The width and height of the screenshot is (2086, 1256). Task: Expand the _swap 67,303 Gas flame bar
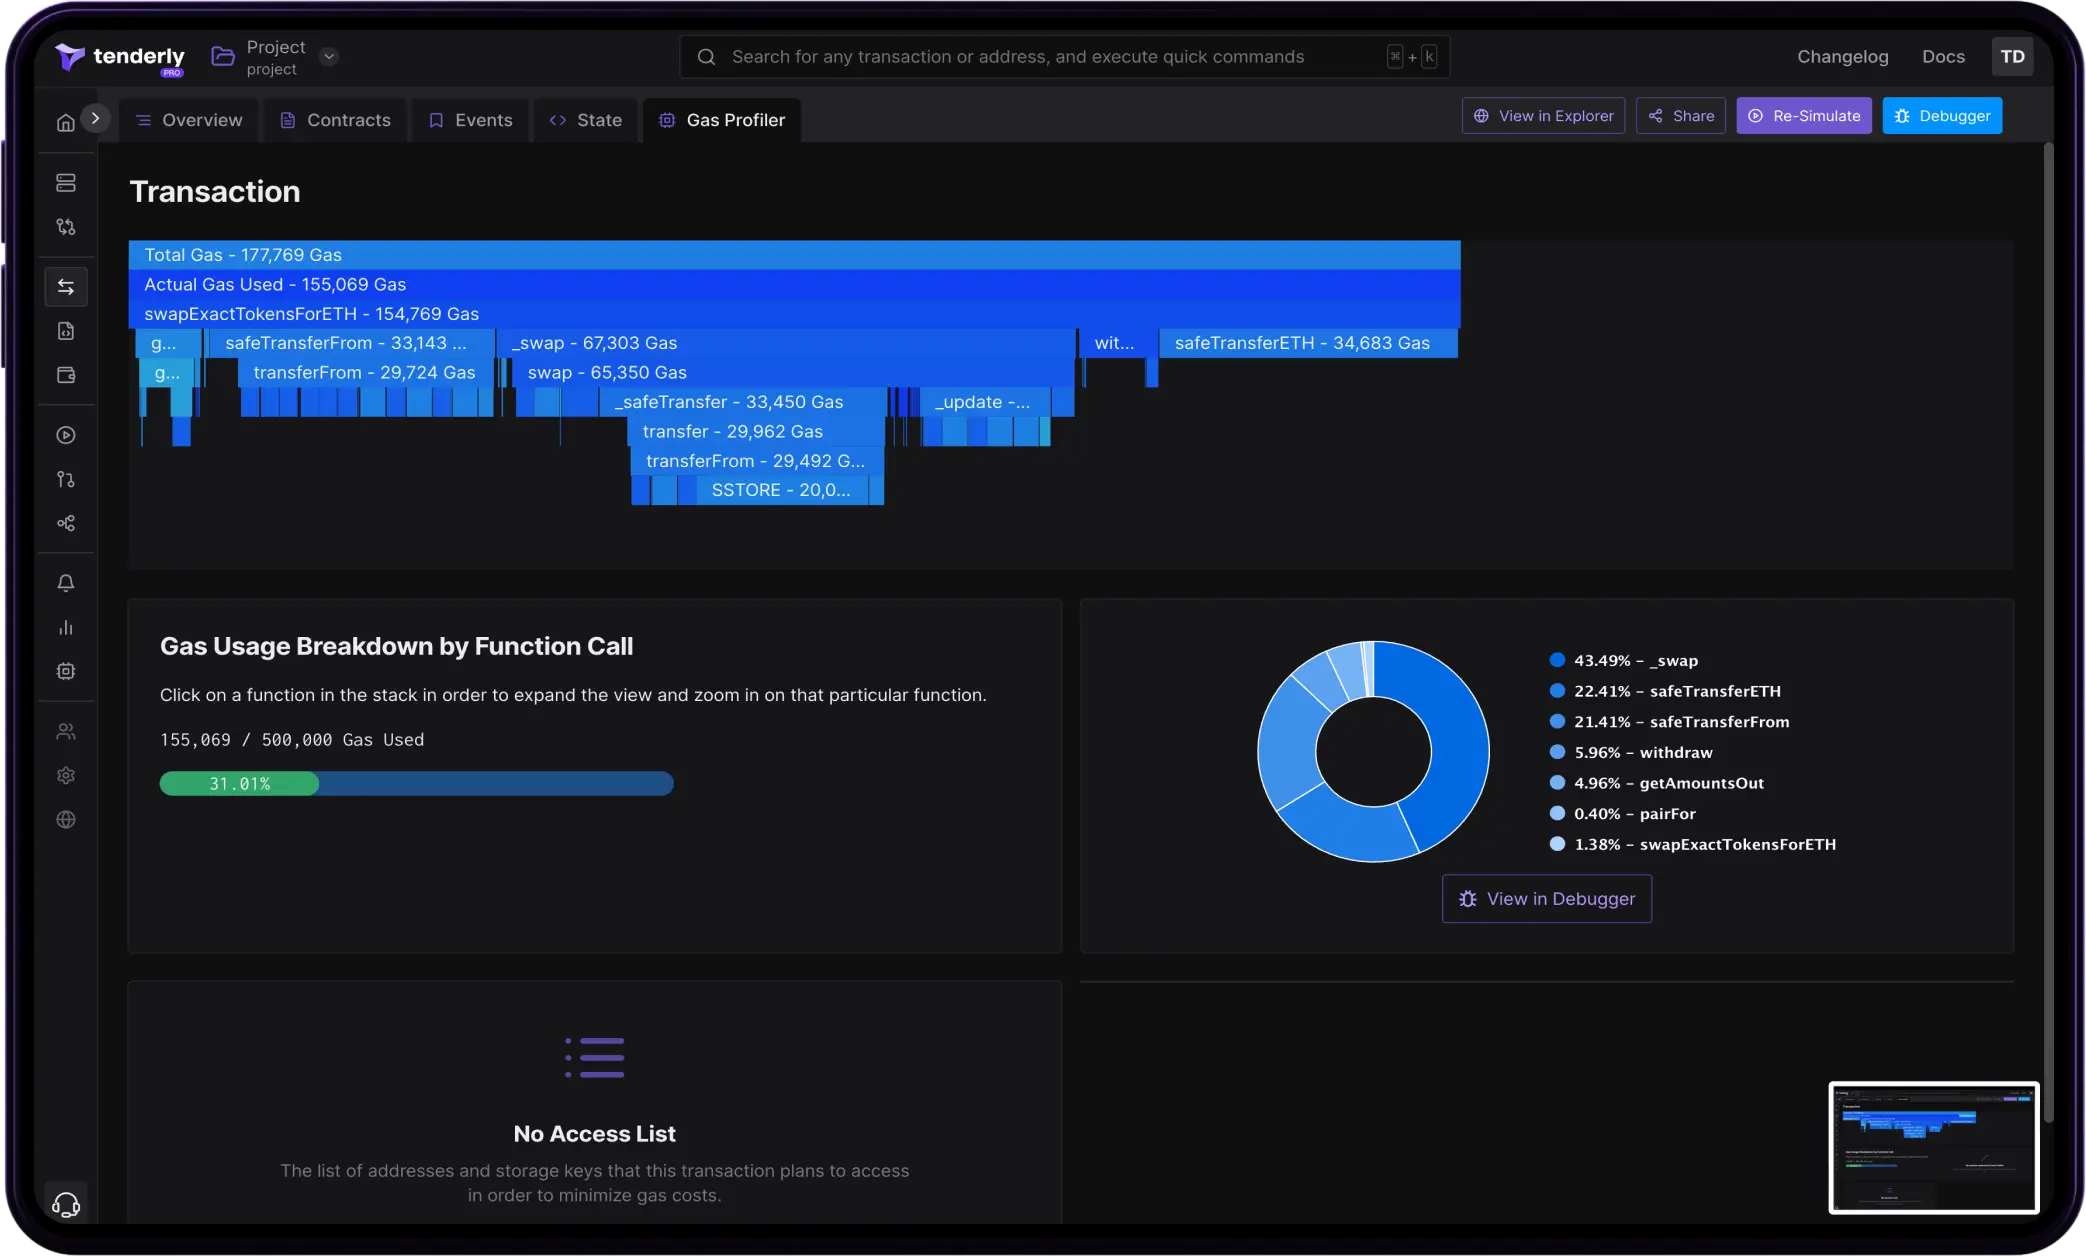tap(786, 343)
